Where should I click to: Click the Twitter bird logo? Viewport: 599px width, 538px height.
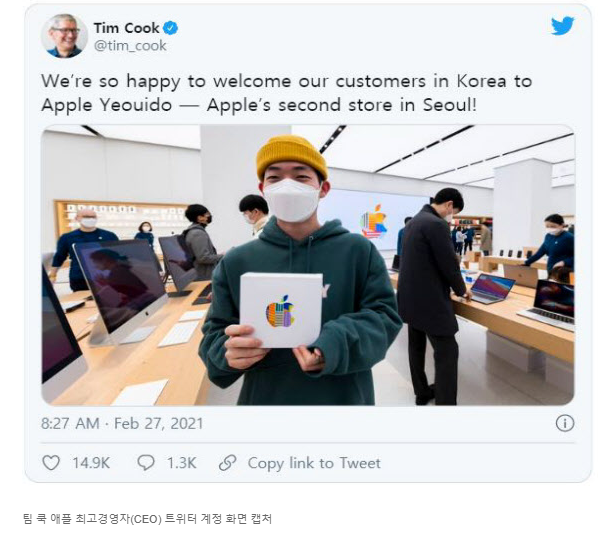[562, 26]
